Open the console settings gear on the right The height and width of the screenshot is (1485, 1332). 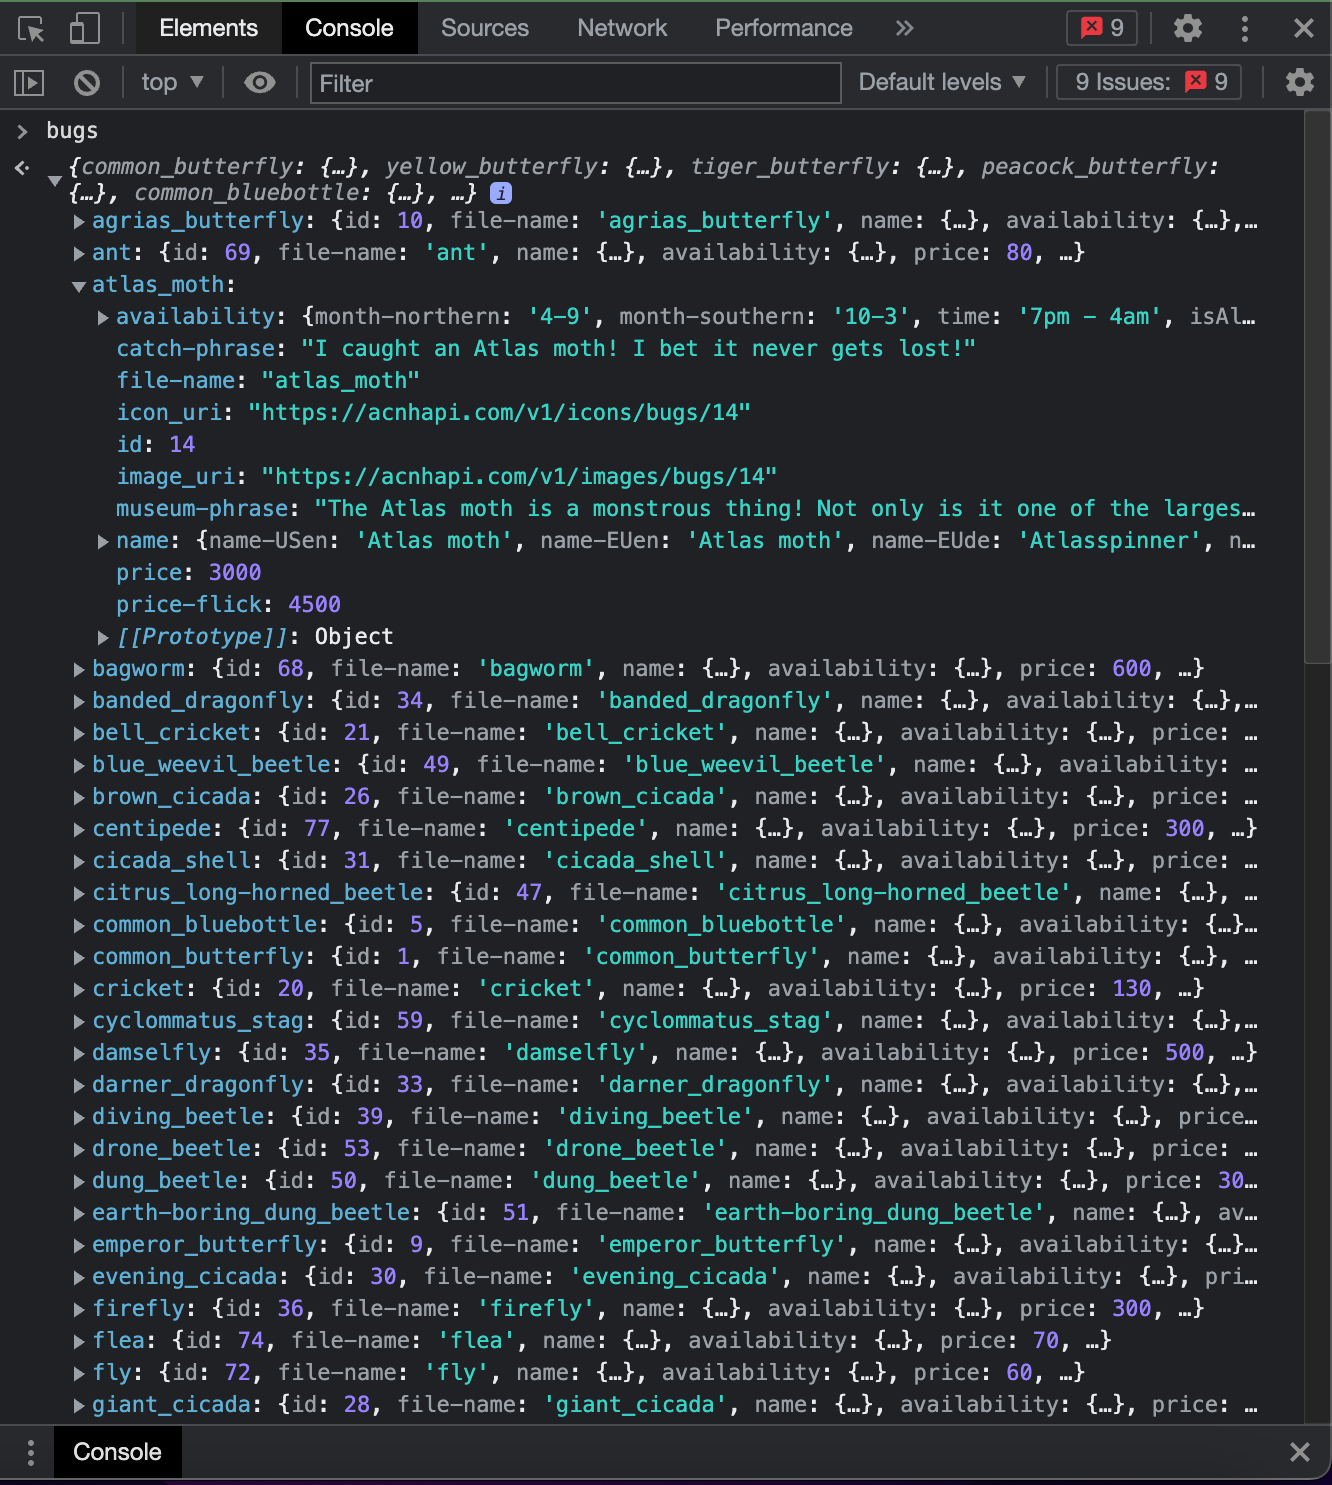click(1300, 82)
